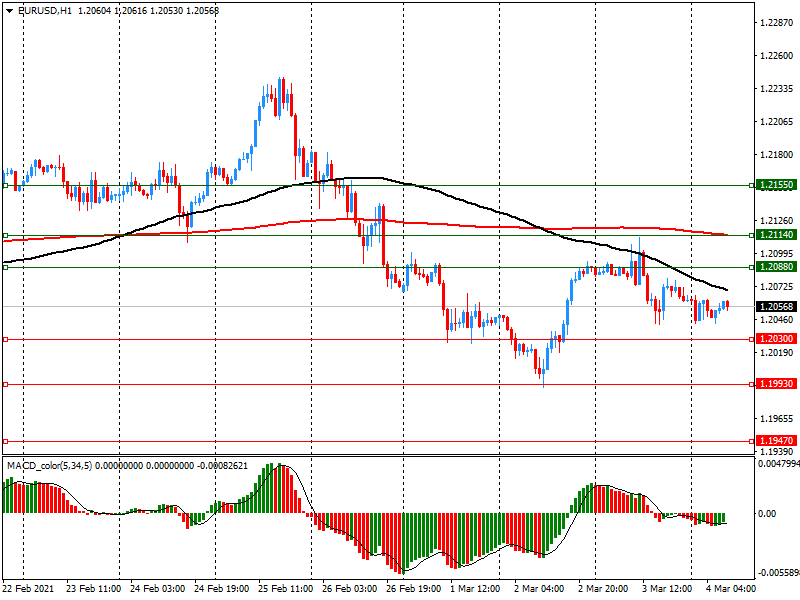Select the current price tag 1.20568

pyautogui.click(x=776, y=306)
